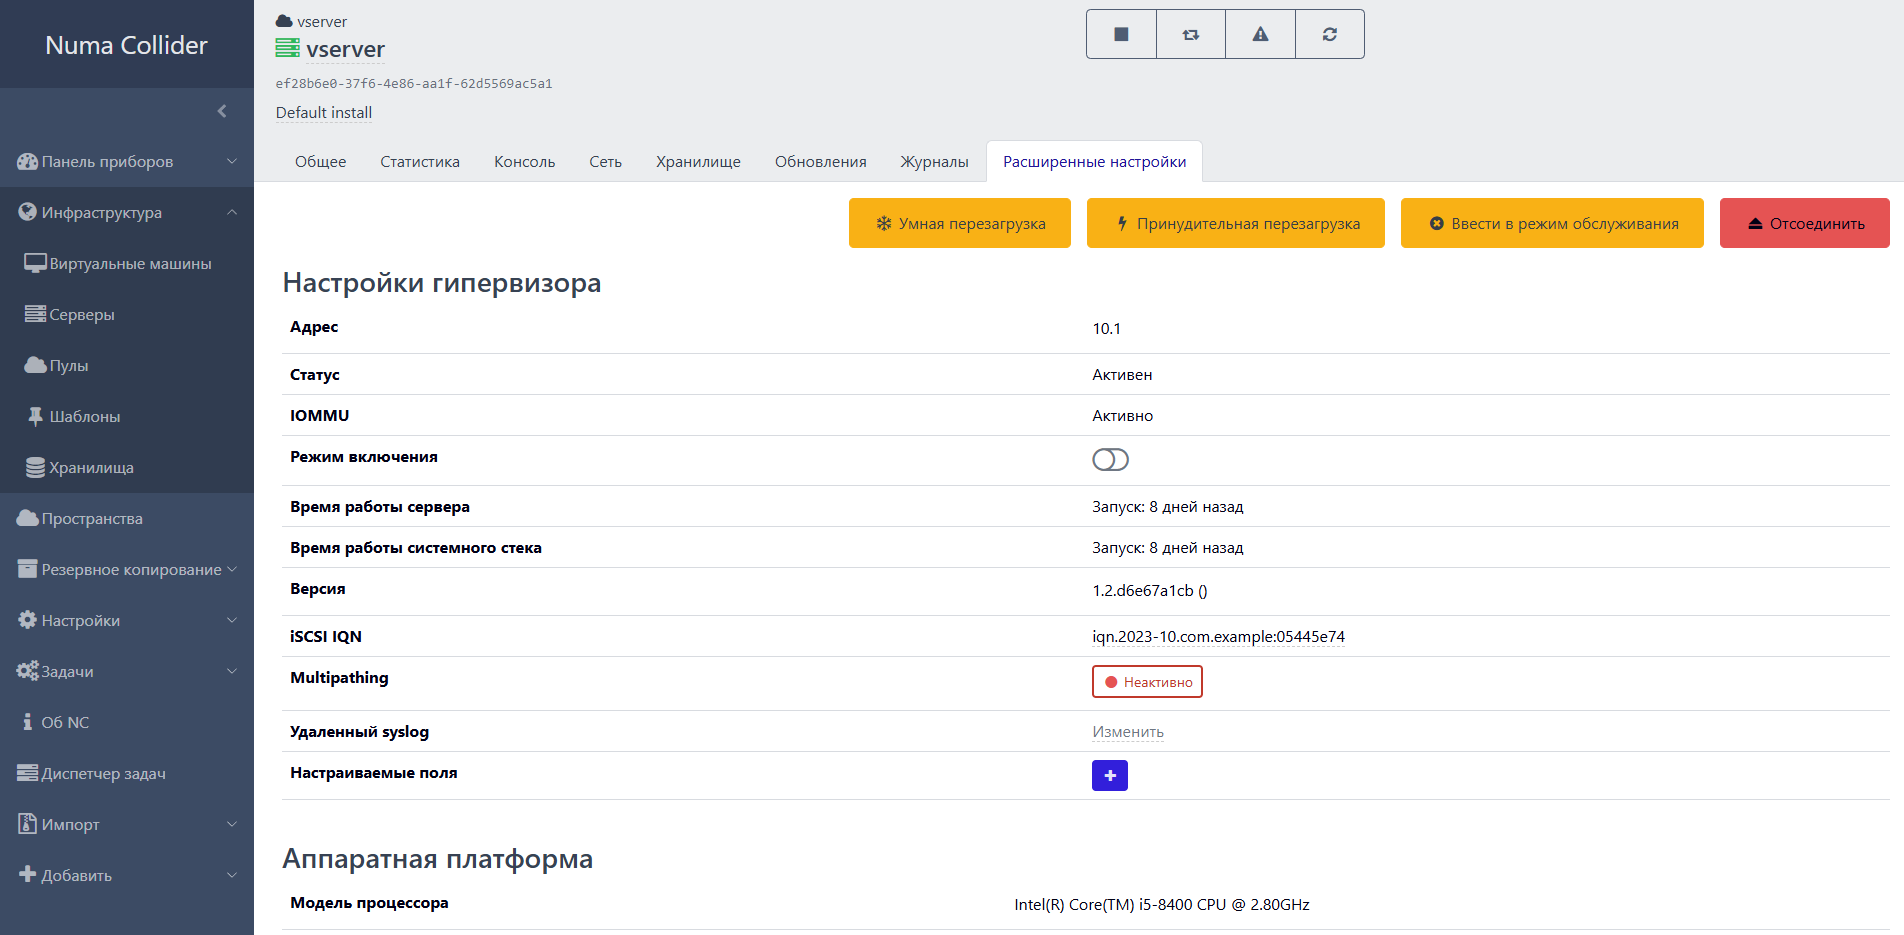Switch to the Хранилище tab
1904x935 pixels.
(x=698, y=162)
